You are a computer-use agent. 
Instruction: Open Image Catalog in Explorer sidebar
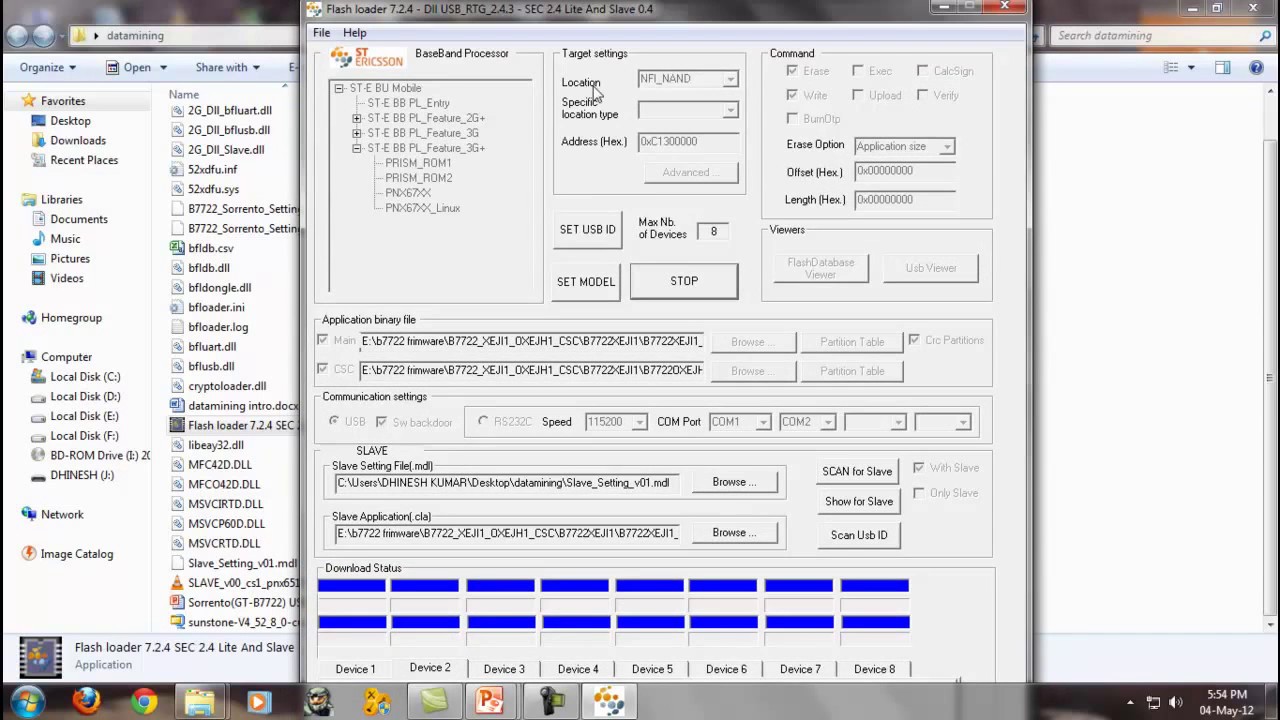pyautogui.click(x=77, y=554)
